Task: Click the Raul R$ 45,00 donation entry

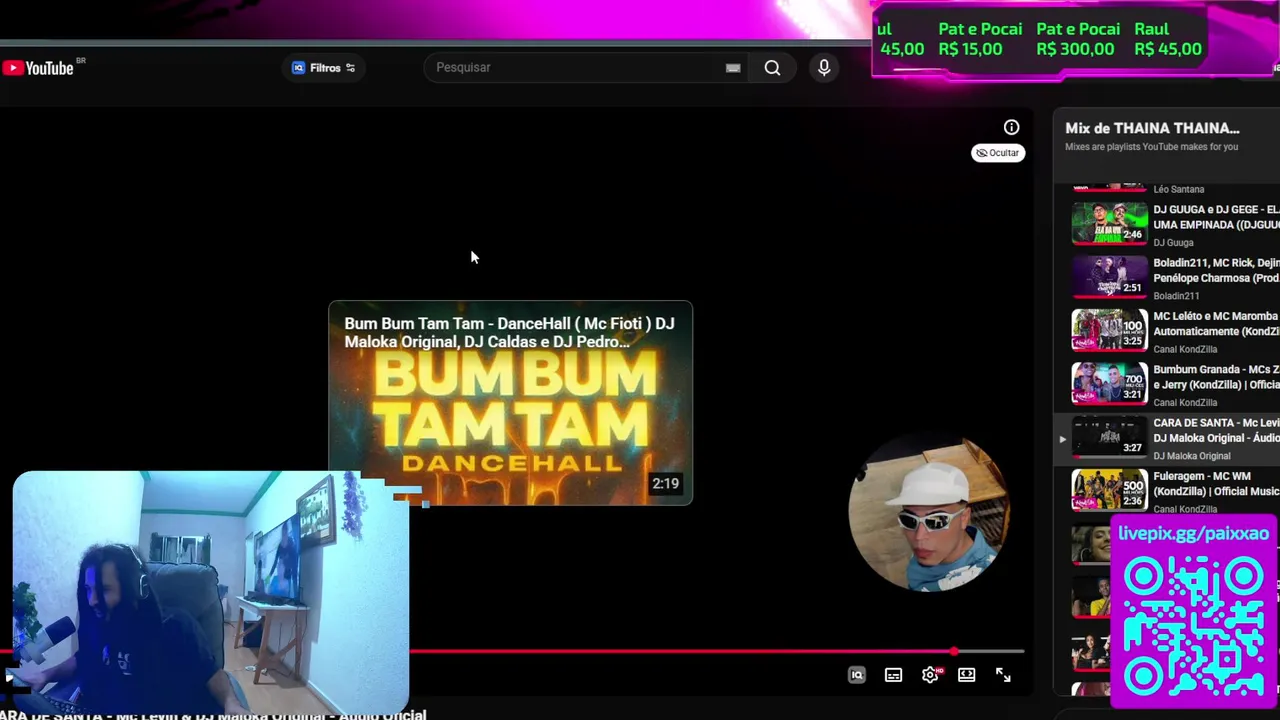Action: point(1168,39)
